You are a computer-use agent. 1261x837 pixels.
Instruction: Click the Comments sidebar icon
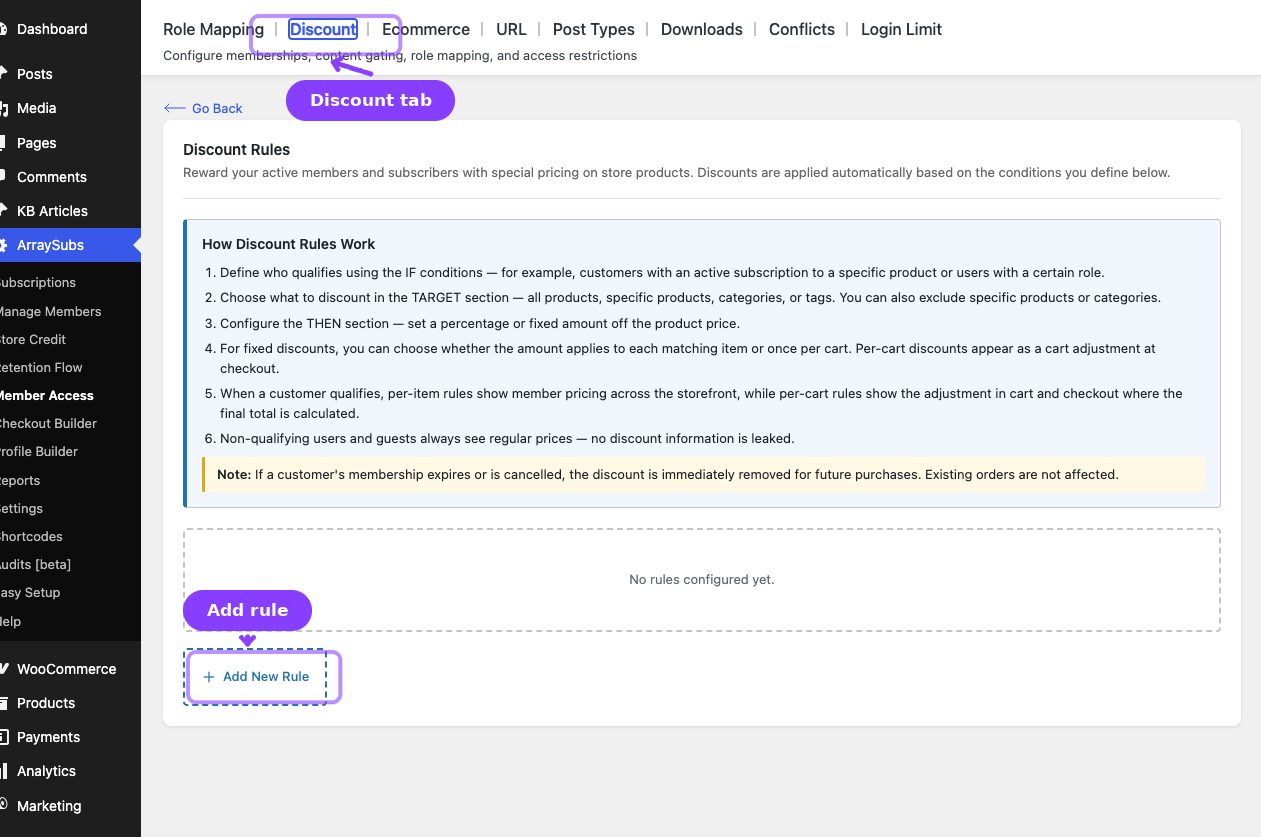[x=4, y=176]
